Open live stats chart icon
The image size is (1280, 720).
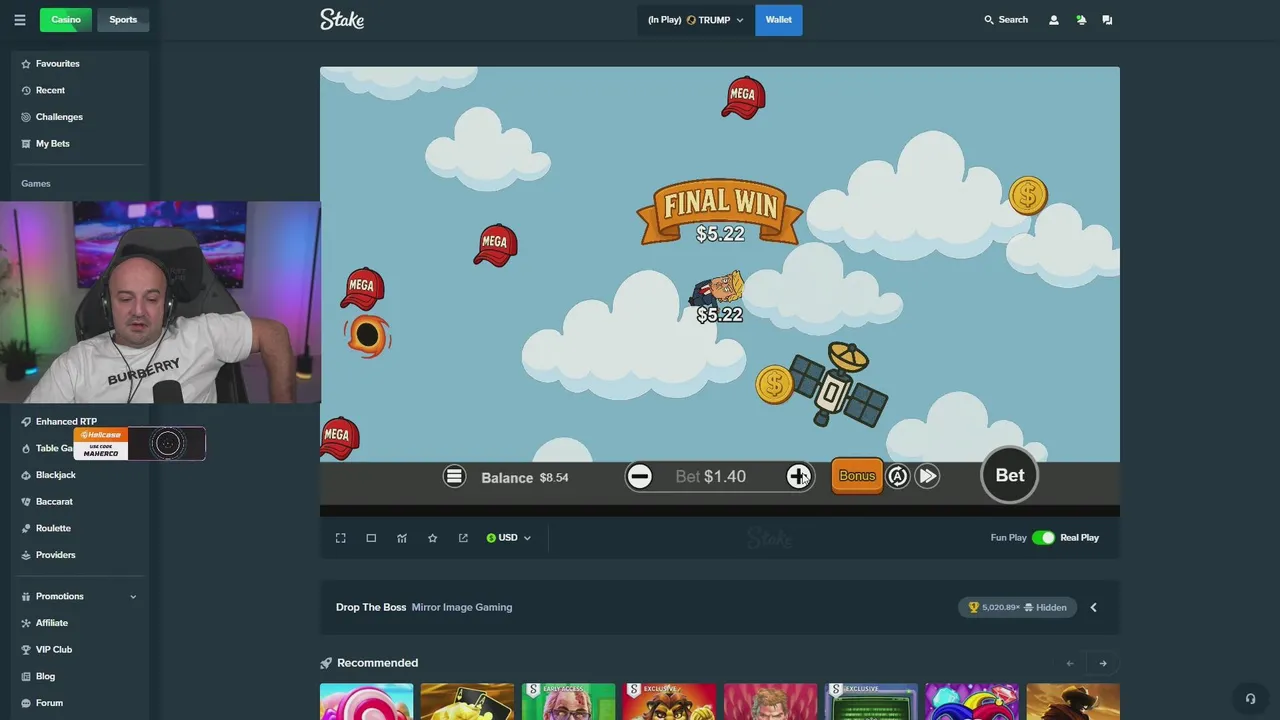tap(402, 538)
